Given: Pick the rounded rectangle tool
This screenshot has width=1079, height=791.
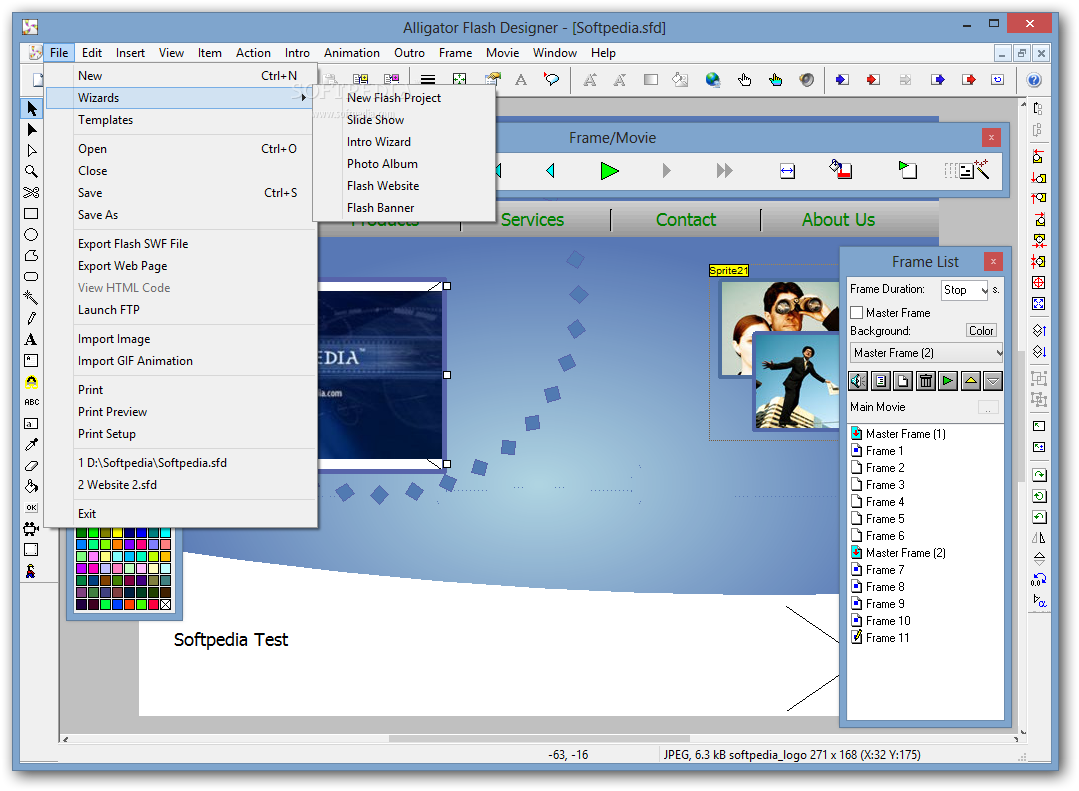Looking at the screenshot, I should (x=32, y=277).
